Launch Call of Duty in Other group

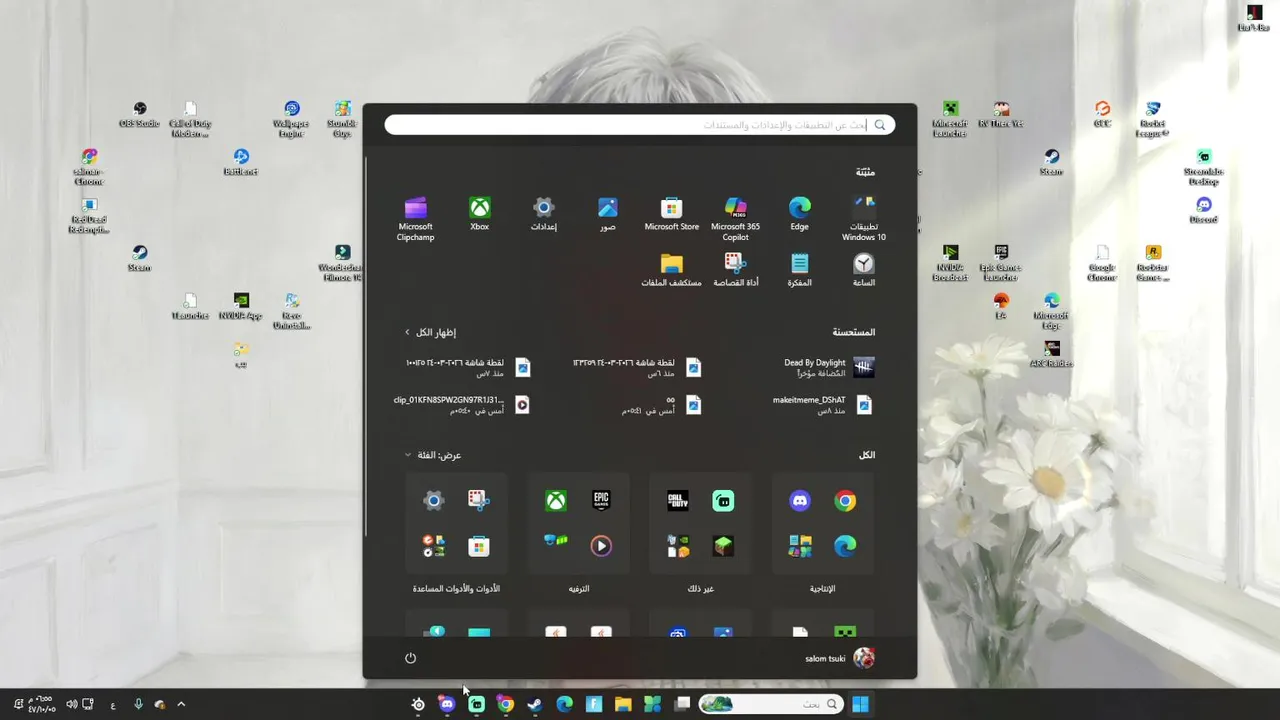678,501
